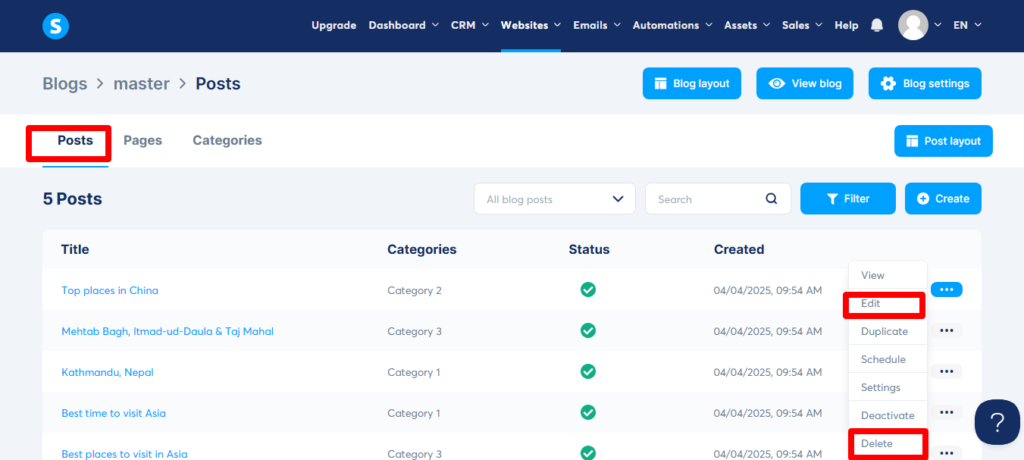Open three-dots menu for Best time to visit Asia

(x=946, y=412)
